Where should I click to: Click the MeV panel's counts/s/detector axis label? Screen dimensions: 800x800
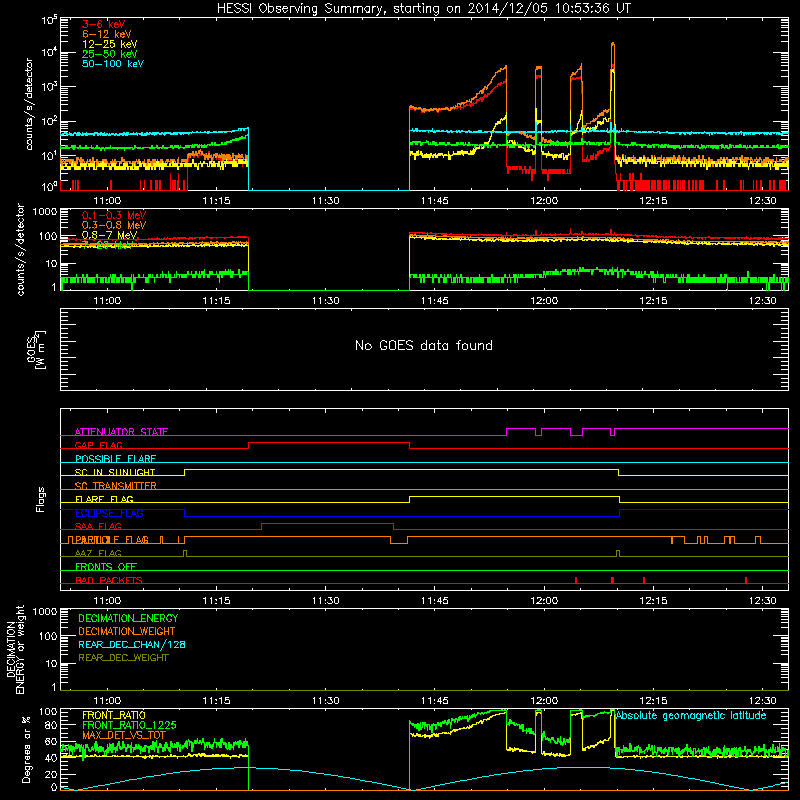pos(20,249)
